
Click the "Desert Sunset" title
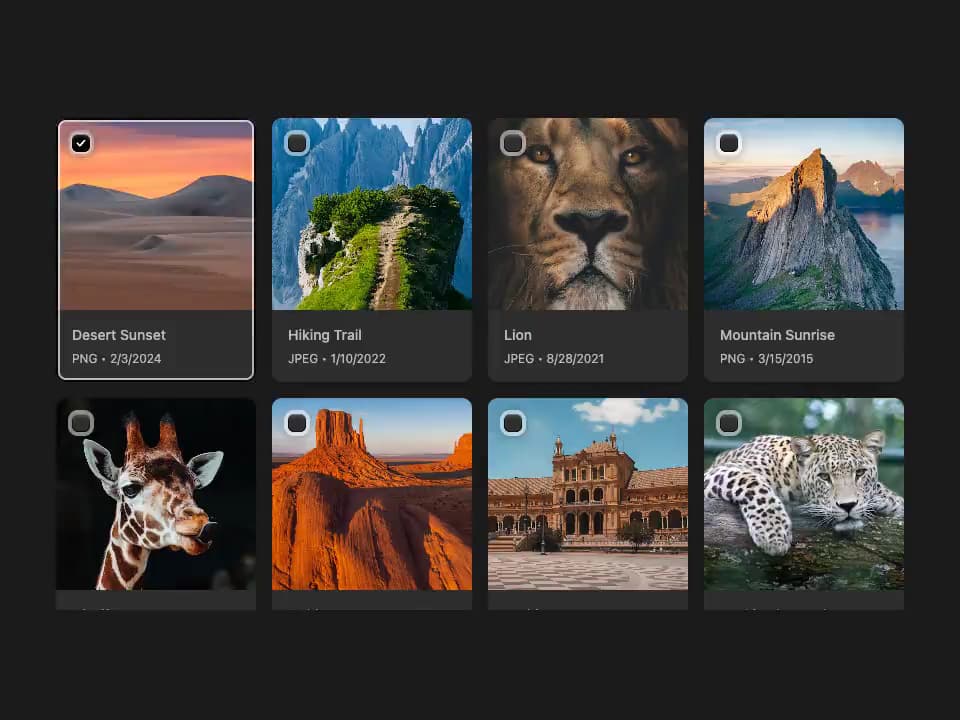point(119,335)
